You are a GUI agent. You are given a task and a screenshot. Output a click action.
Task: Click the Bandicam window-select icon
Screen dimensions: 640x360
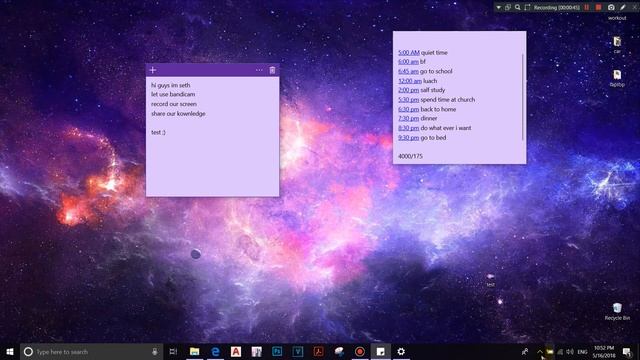[508, 7]
